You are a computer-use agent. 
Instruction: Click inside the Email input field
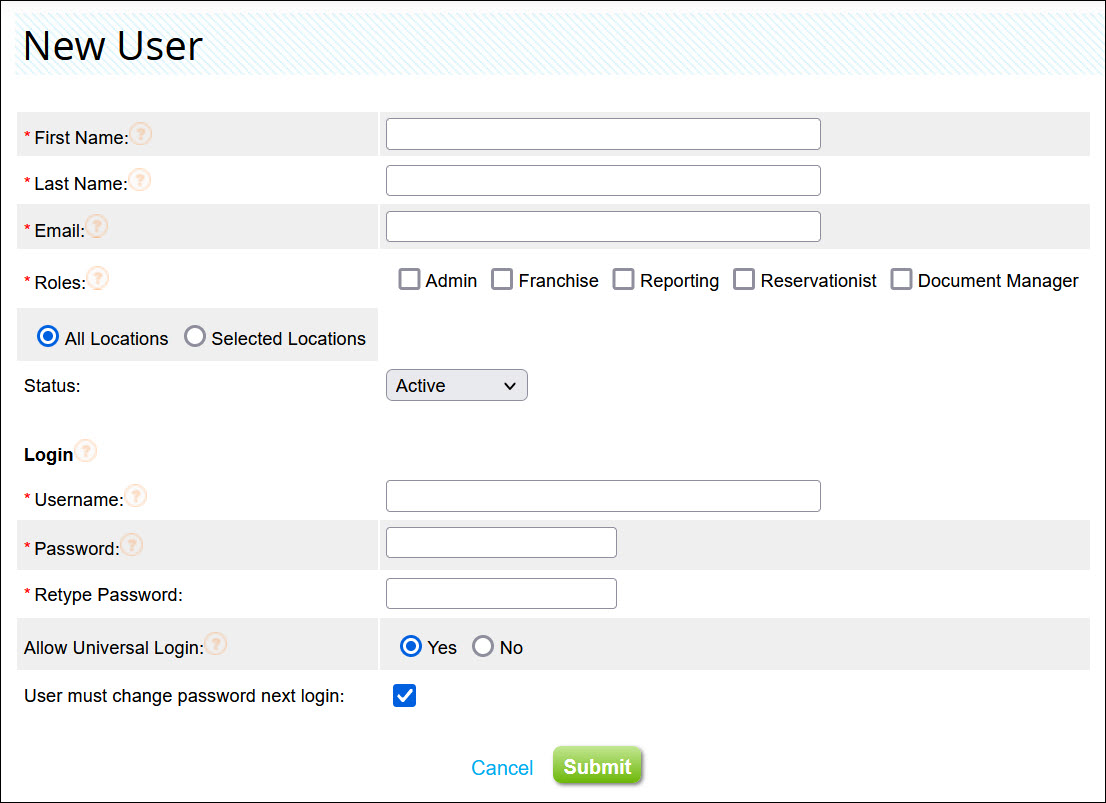coord(602,226)
